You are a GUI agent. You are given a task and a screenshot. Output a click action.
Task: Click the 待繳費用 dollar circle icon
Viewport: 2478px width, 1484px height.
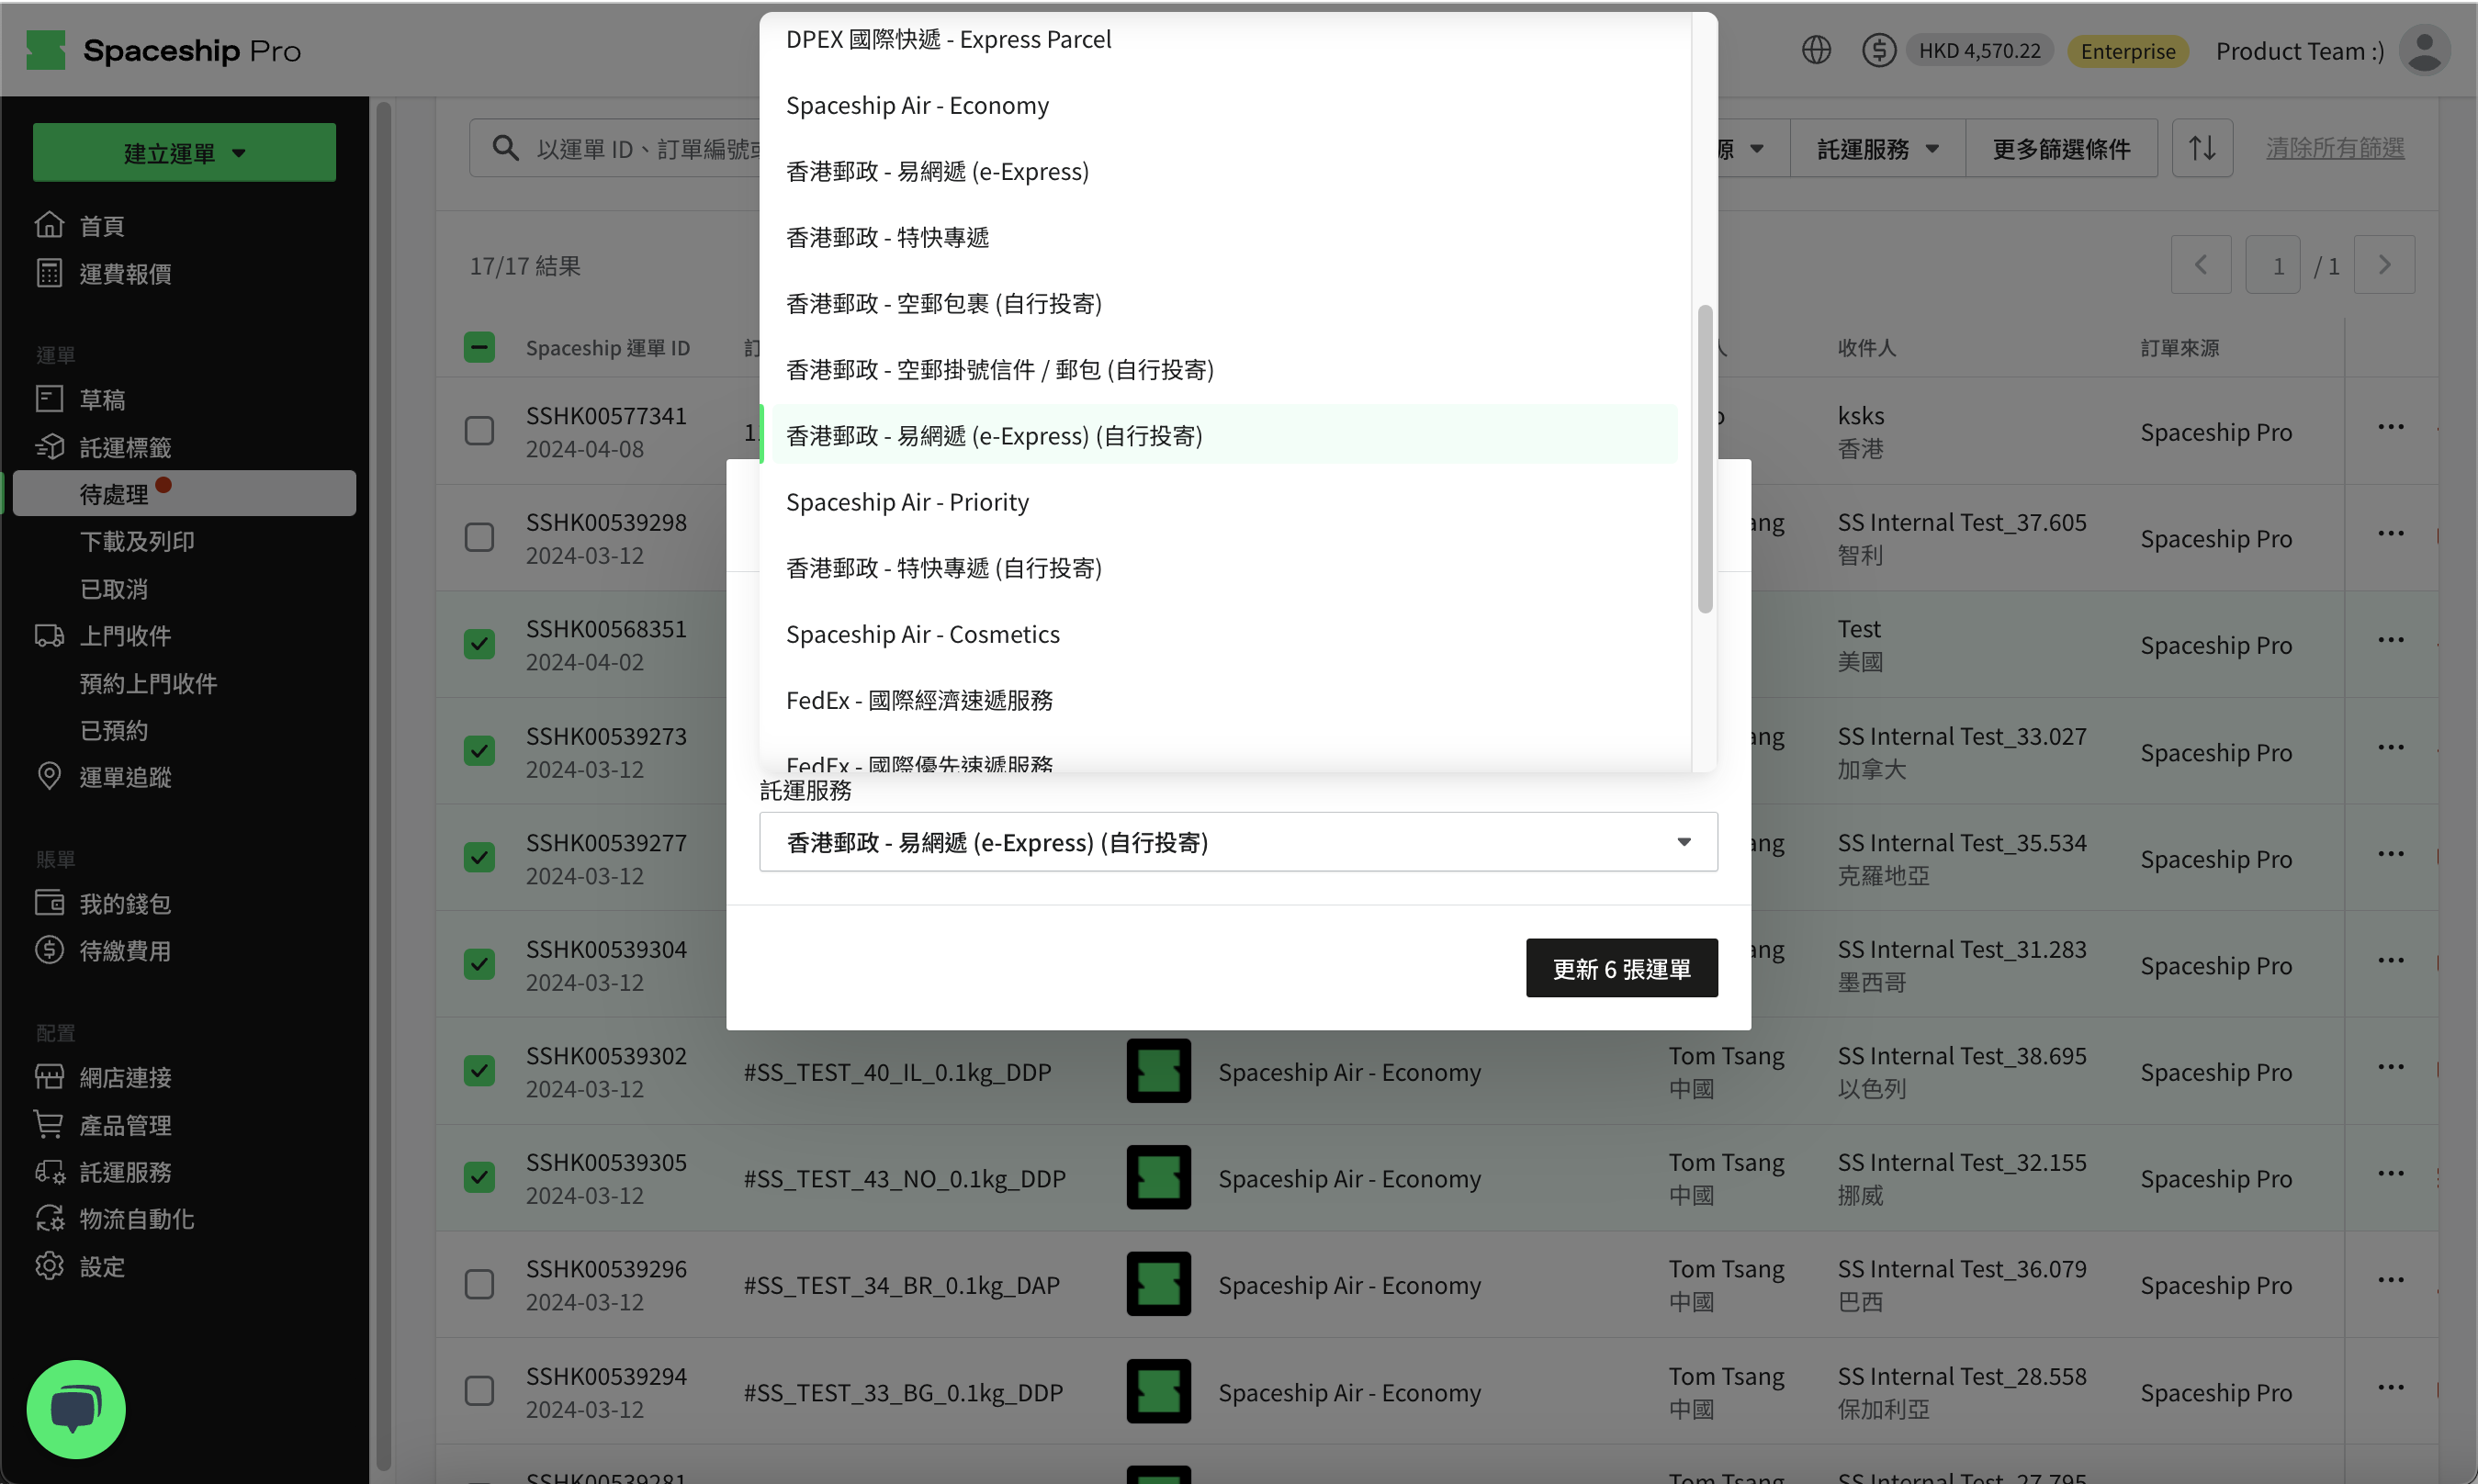(49, 950)
